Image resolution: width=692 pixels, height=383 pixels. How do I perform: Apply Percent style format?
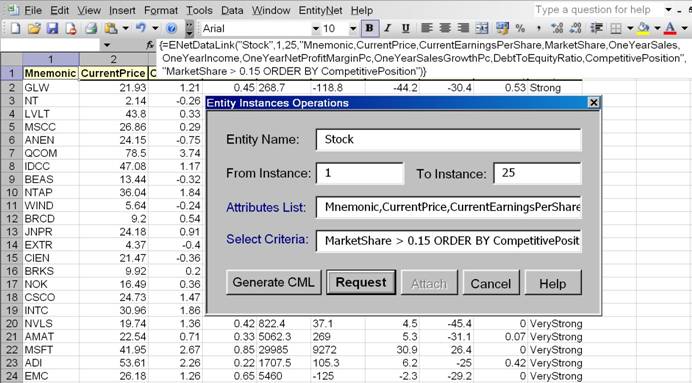(x=520, y=29)
